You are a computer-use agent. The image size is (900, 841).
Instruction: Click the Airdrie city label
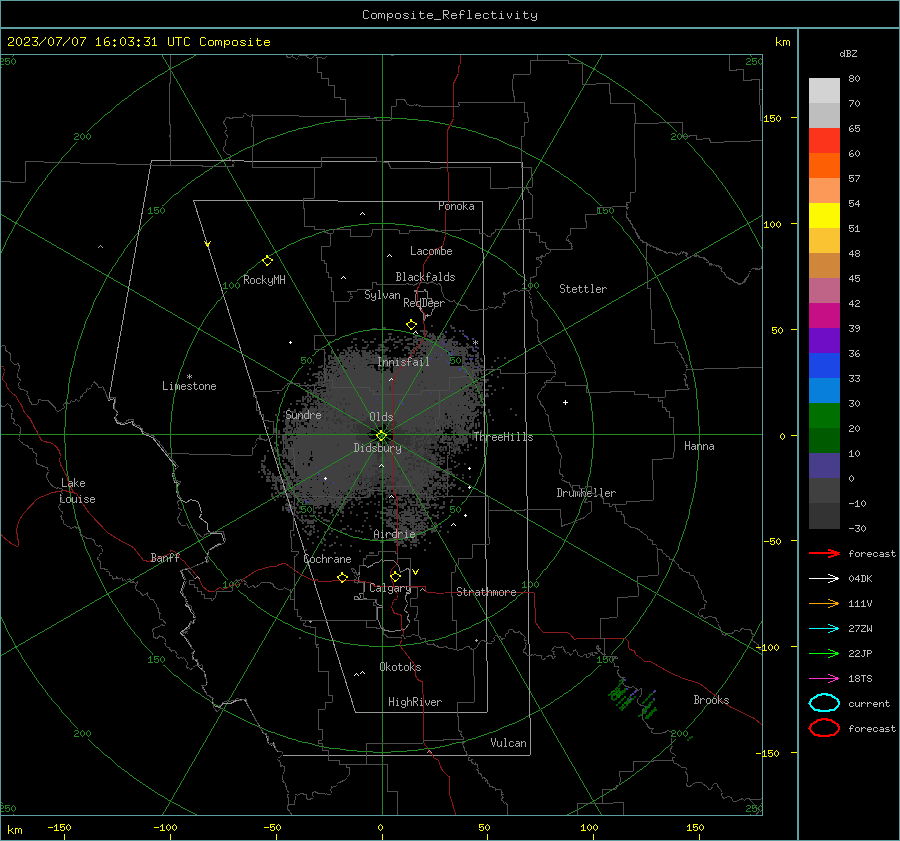[x=394, y=534]
